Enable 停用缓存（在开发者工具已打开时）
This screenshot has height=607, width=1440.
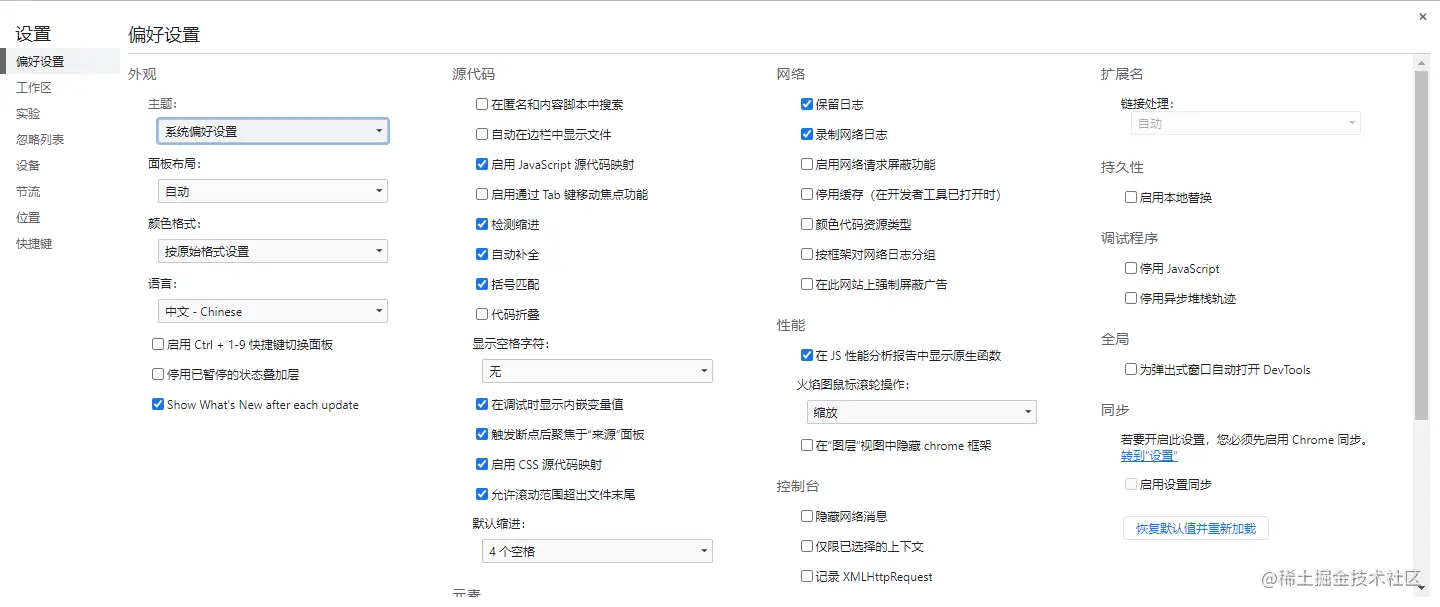click(806, 194)
